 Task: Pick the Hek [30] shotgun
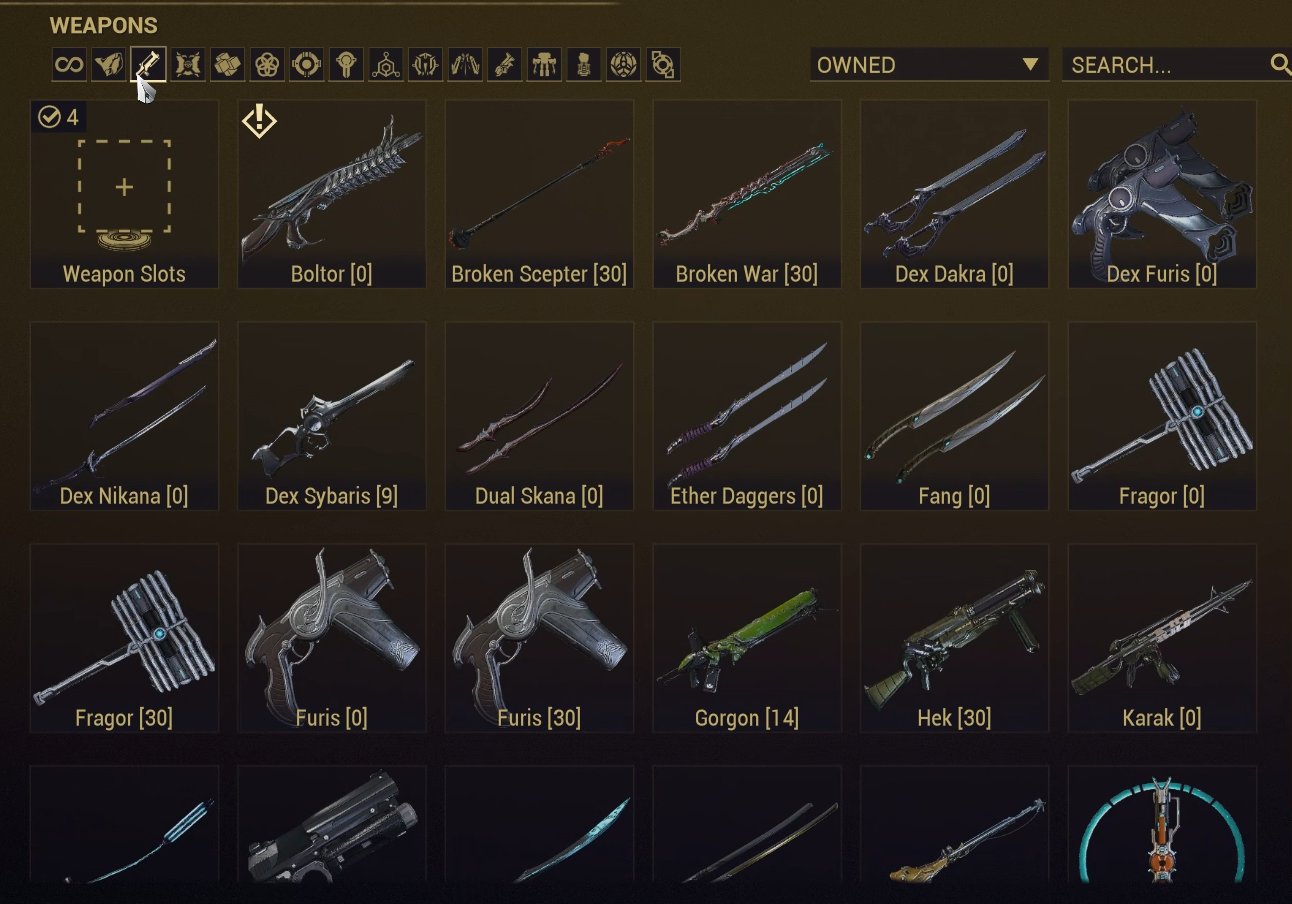coord(954,638)
